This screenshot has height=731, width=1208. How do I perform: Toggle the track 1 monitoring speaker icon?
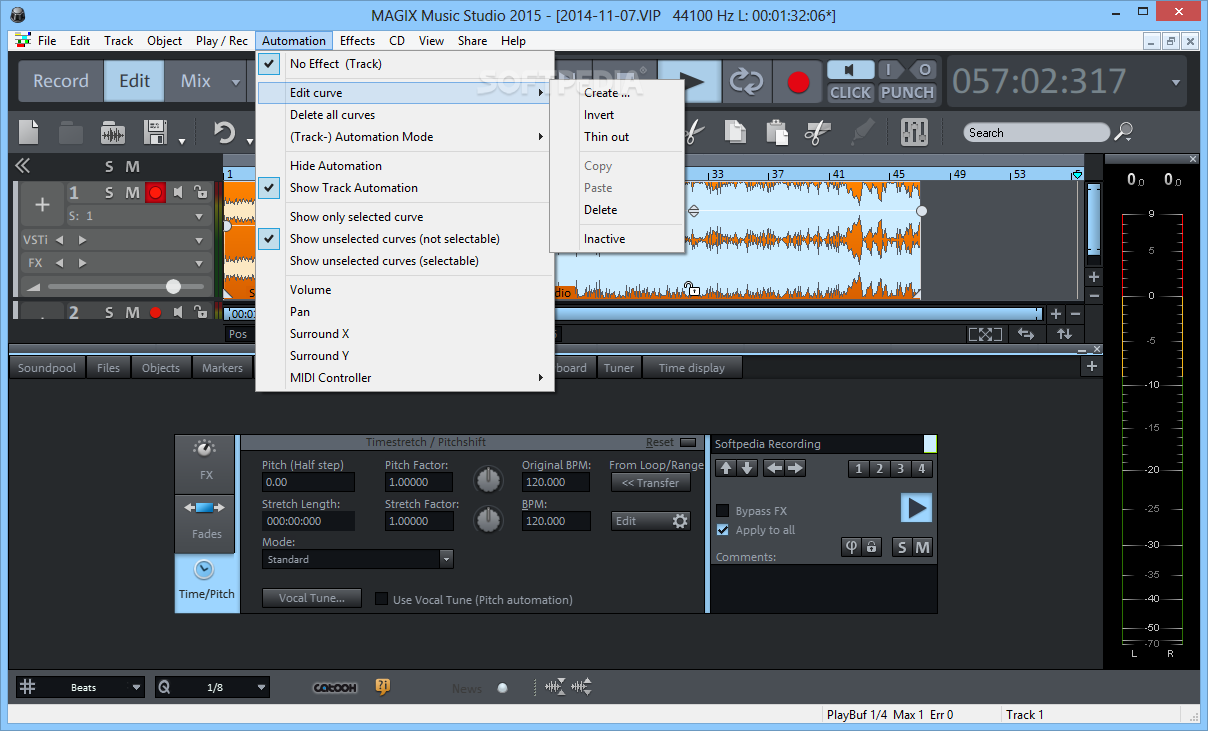(x=178, y=192)
